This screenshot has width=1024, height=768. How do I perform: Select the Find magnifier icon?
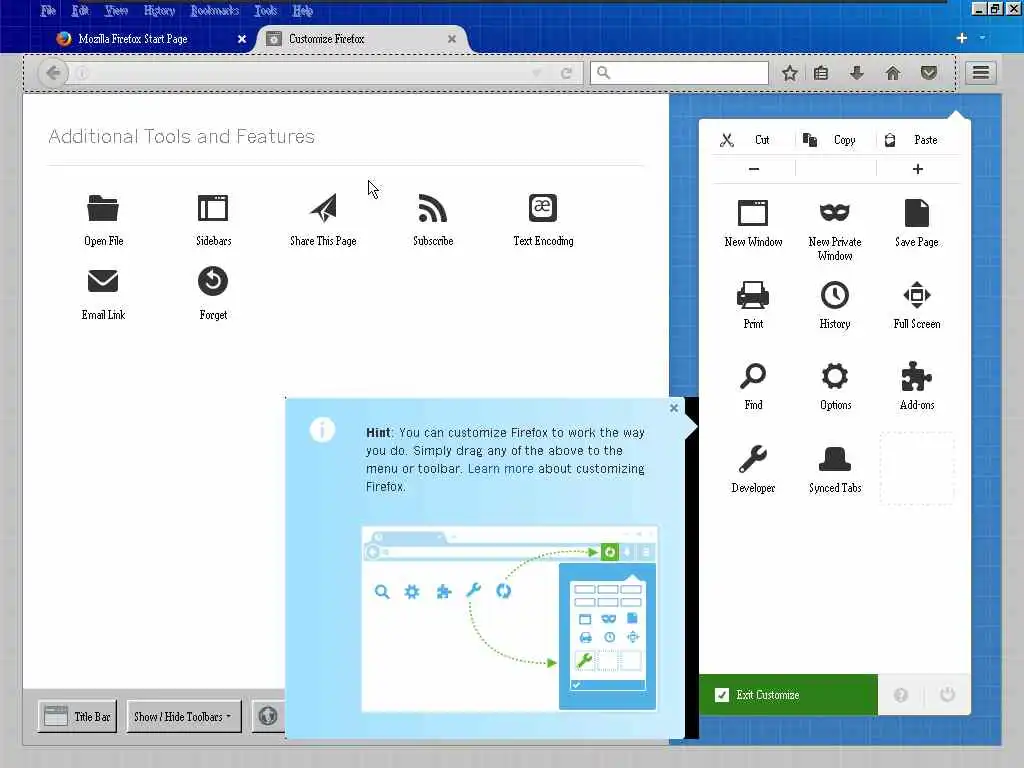coord(753,376)
